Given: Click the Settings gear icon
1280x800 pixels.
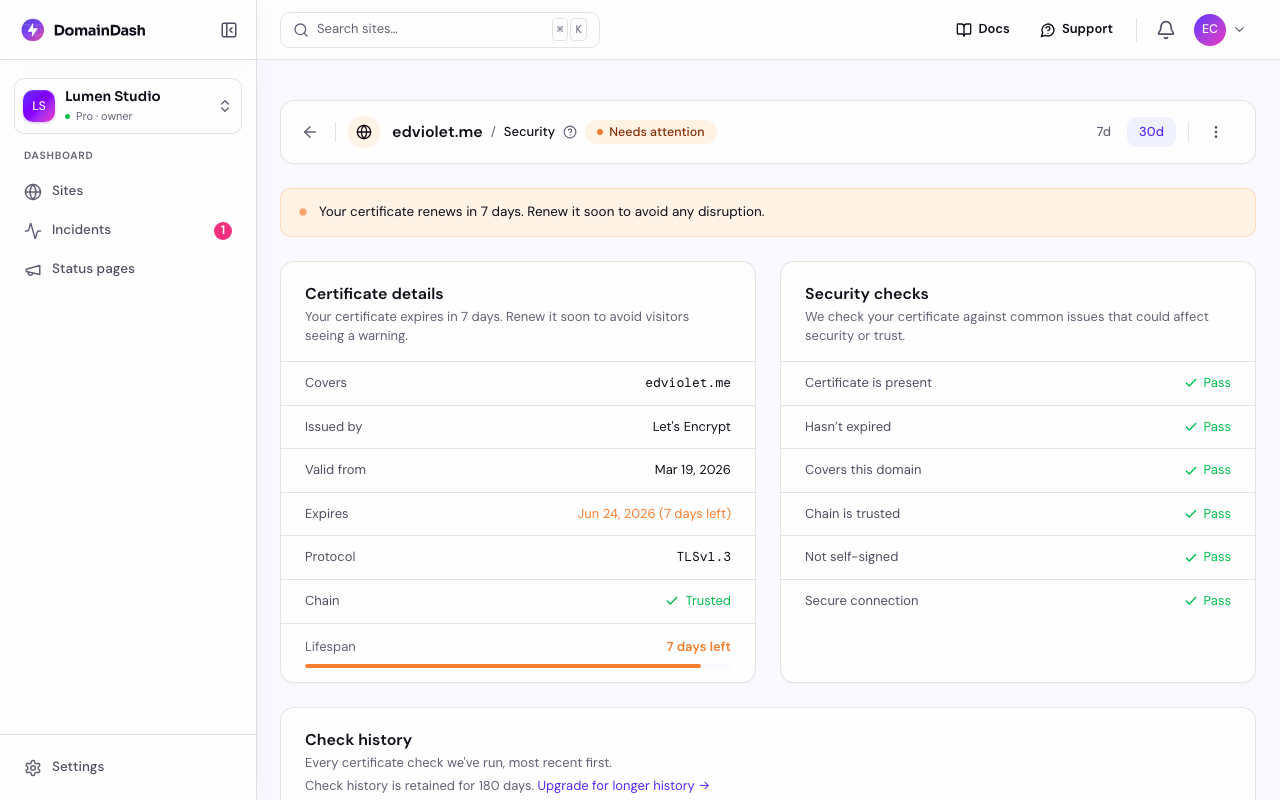Looking at the screenshot, I should point(33,768).
